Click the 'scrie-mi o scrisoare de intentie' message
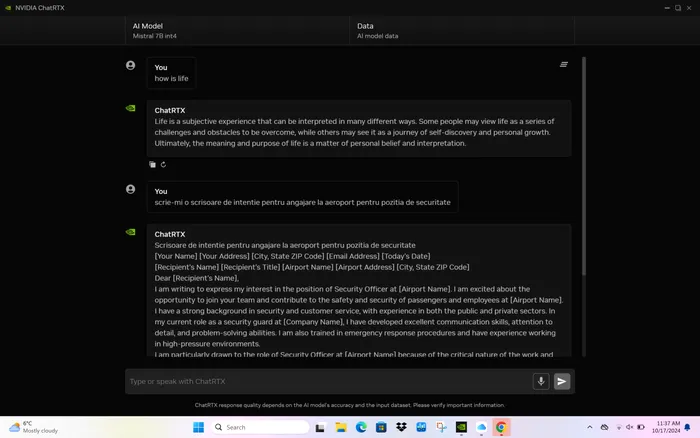 point(302,202)
